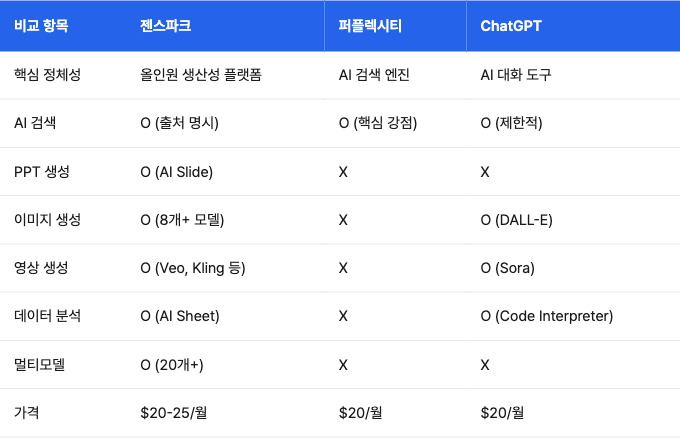Click the O (Code Interpreter) cell
Image resolution: width=680 pixels, height=438 pixels.
(x=546, y=316)
